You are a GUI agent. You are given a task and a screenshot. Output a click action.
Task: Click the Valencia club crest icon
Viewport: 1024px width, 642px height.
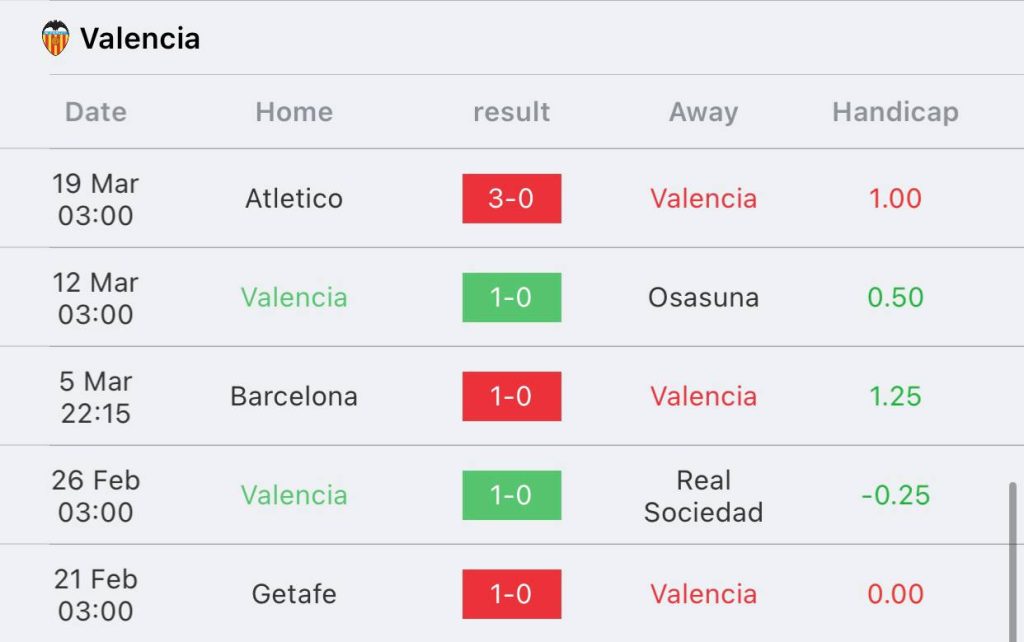click(x=56, y=38)
